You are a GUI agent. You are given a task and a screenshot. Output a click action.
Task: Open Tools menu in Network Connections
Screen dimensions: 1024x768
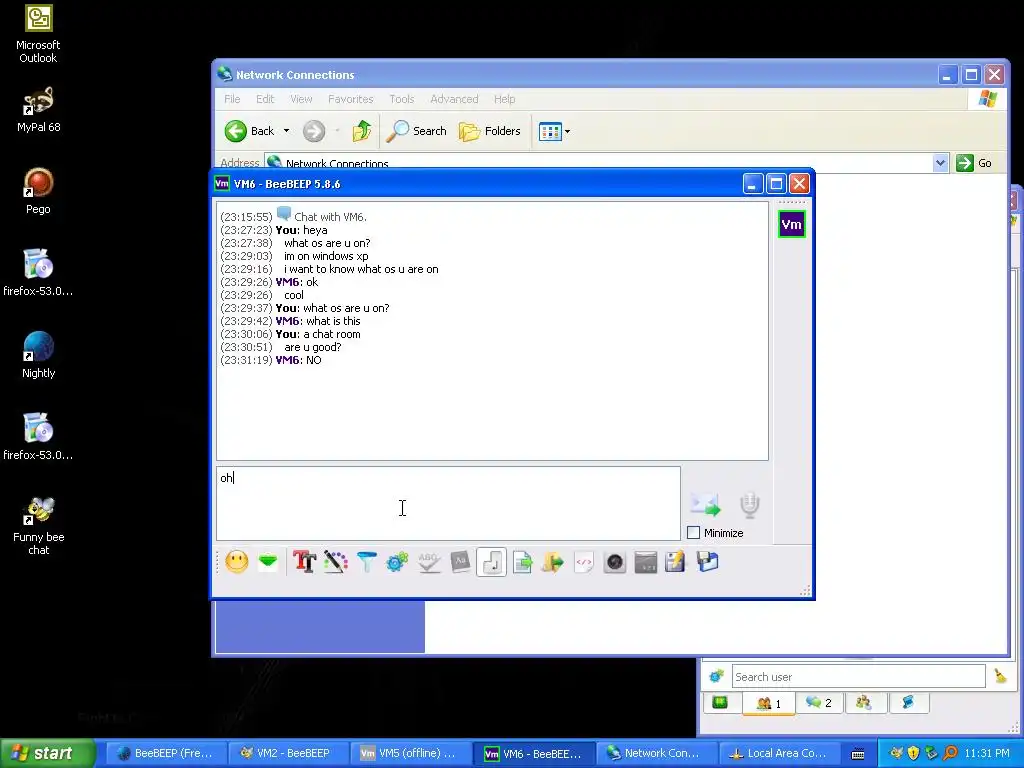point(402,99)
